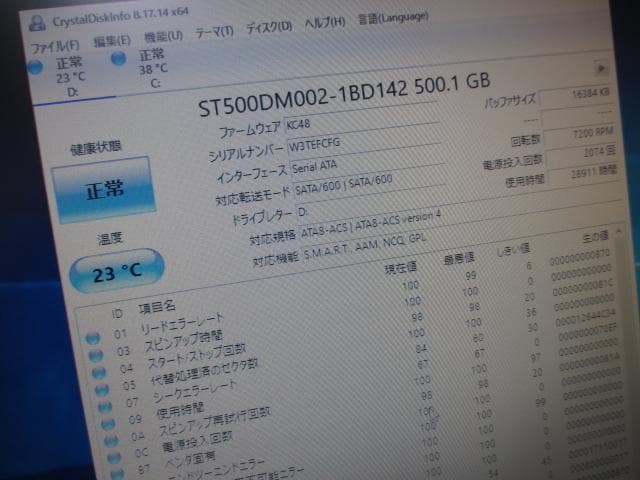The height and width of the screenshot is (480, 640).
Task: Click the ファームウェア field KC48
Action: tap(360, 119)
